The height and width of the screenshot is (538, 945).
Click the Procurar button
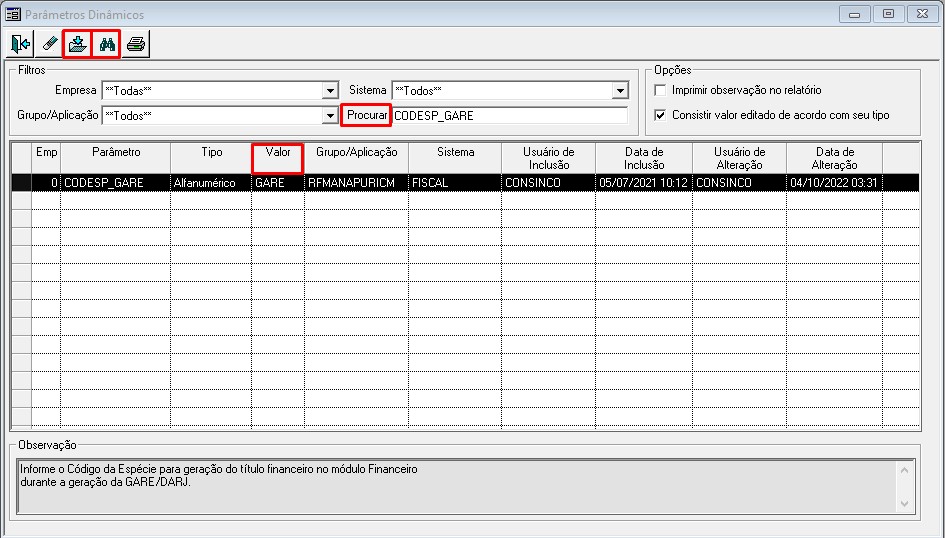coord(366,115)
